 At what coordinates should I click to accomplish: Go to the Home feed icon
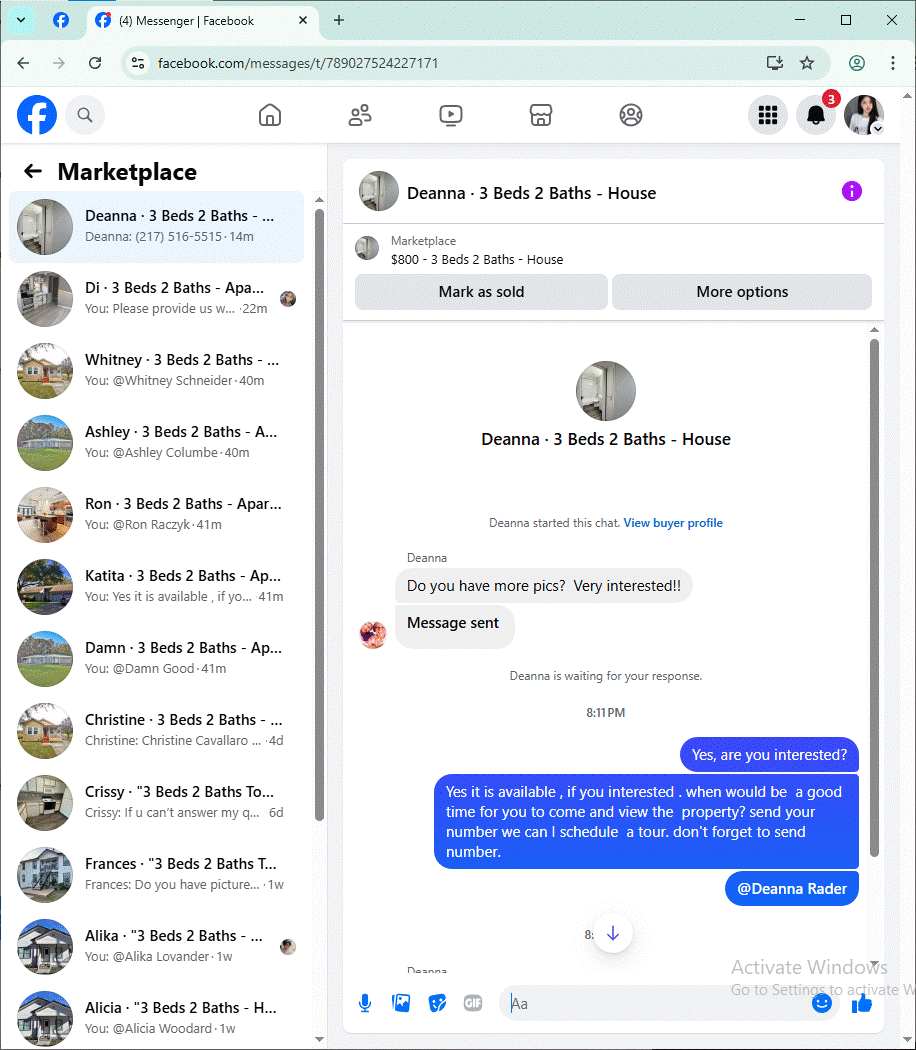pyautogui.click(x=270, y=115)
